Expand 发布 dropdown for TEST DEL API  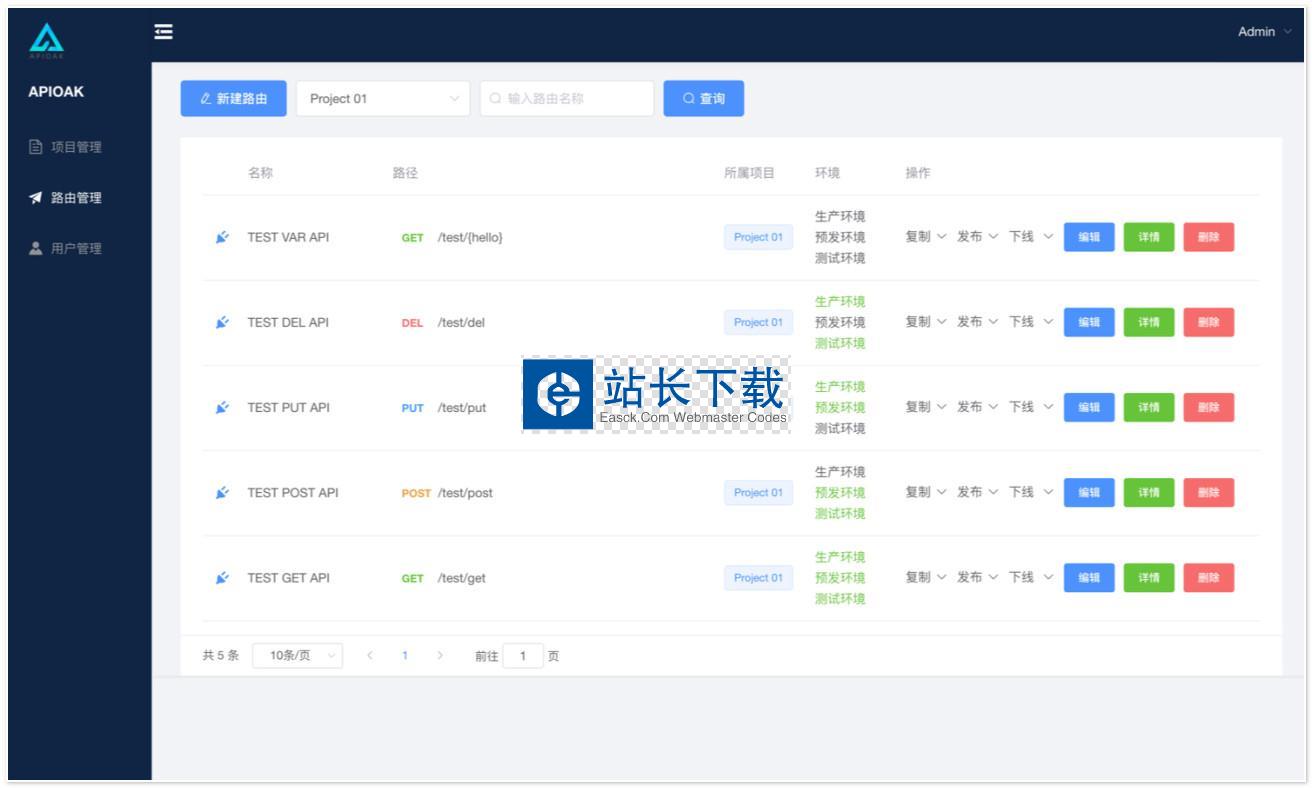point(977,322)
